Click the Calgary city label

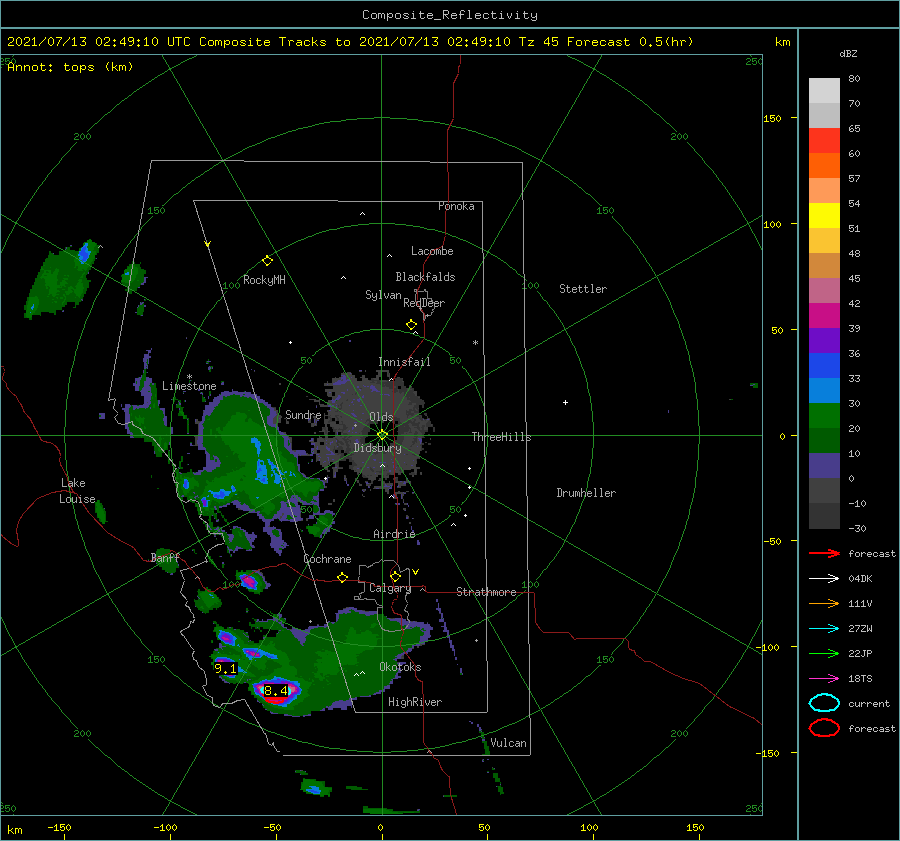390,588
